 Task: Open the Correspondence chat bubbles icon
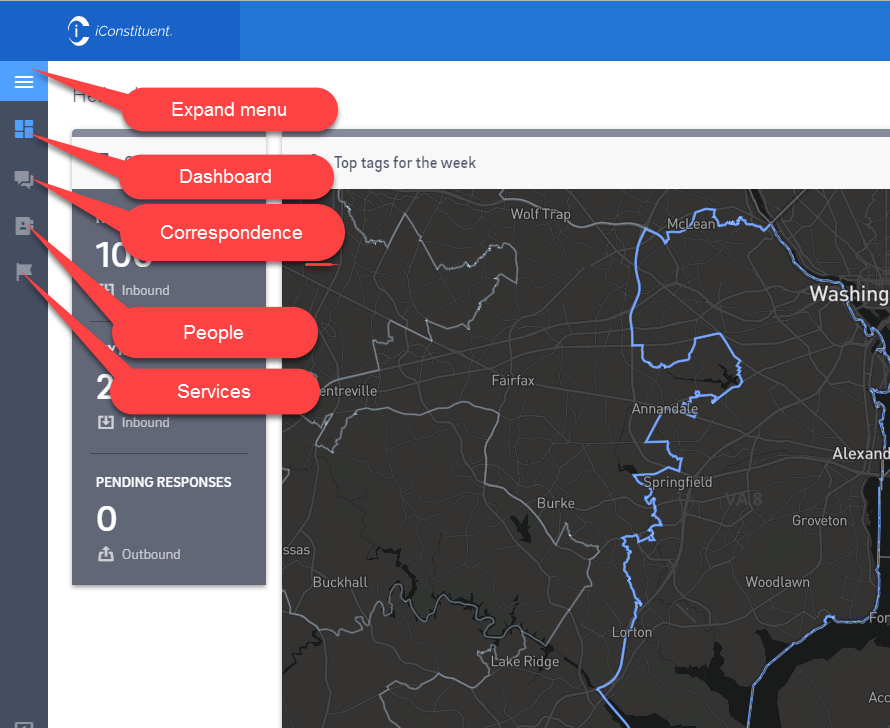coord(24,179)
